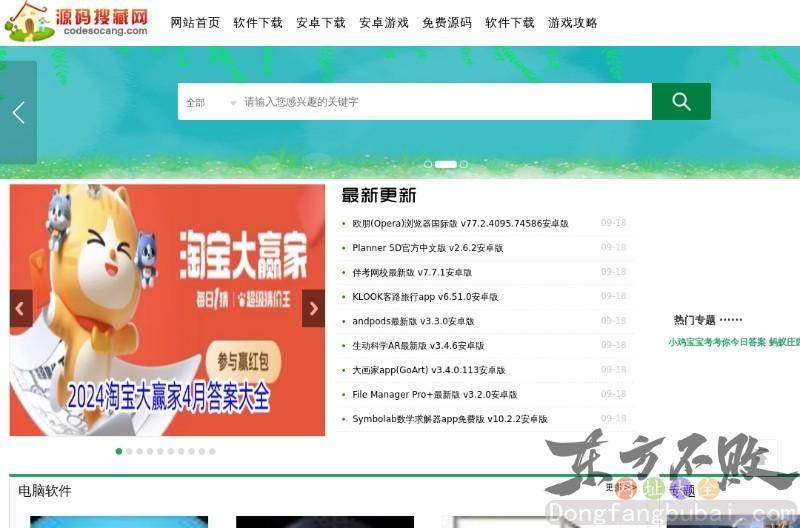Open Planner 5D官方中文版 v2.6.2 link
Image resolution: width=800 pixels, height=528 pixels.
428,248
